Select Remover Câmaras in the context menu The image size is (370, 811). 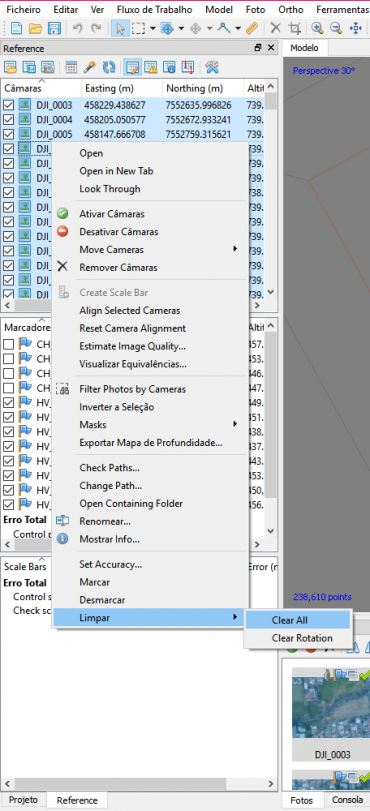pyautogui.click(x=151, y=267)
